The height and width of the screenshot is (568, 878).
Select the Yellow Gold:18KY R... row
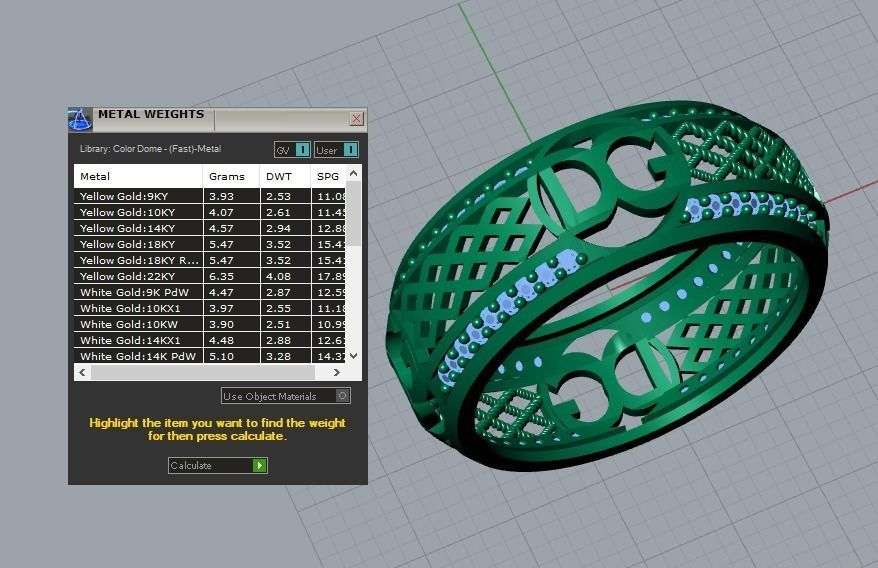[x=210, y=260]
